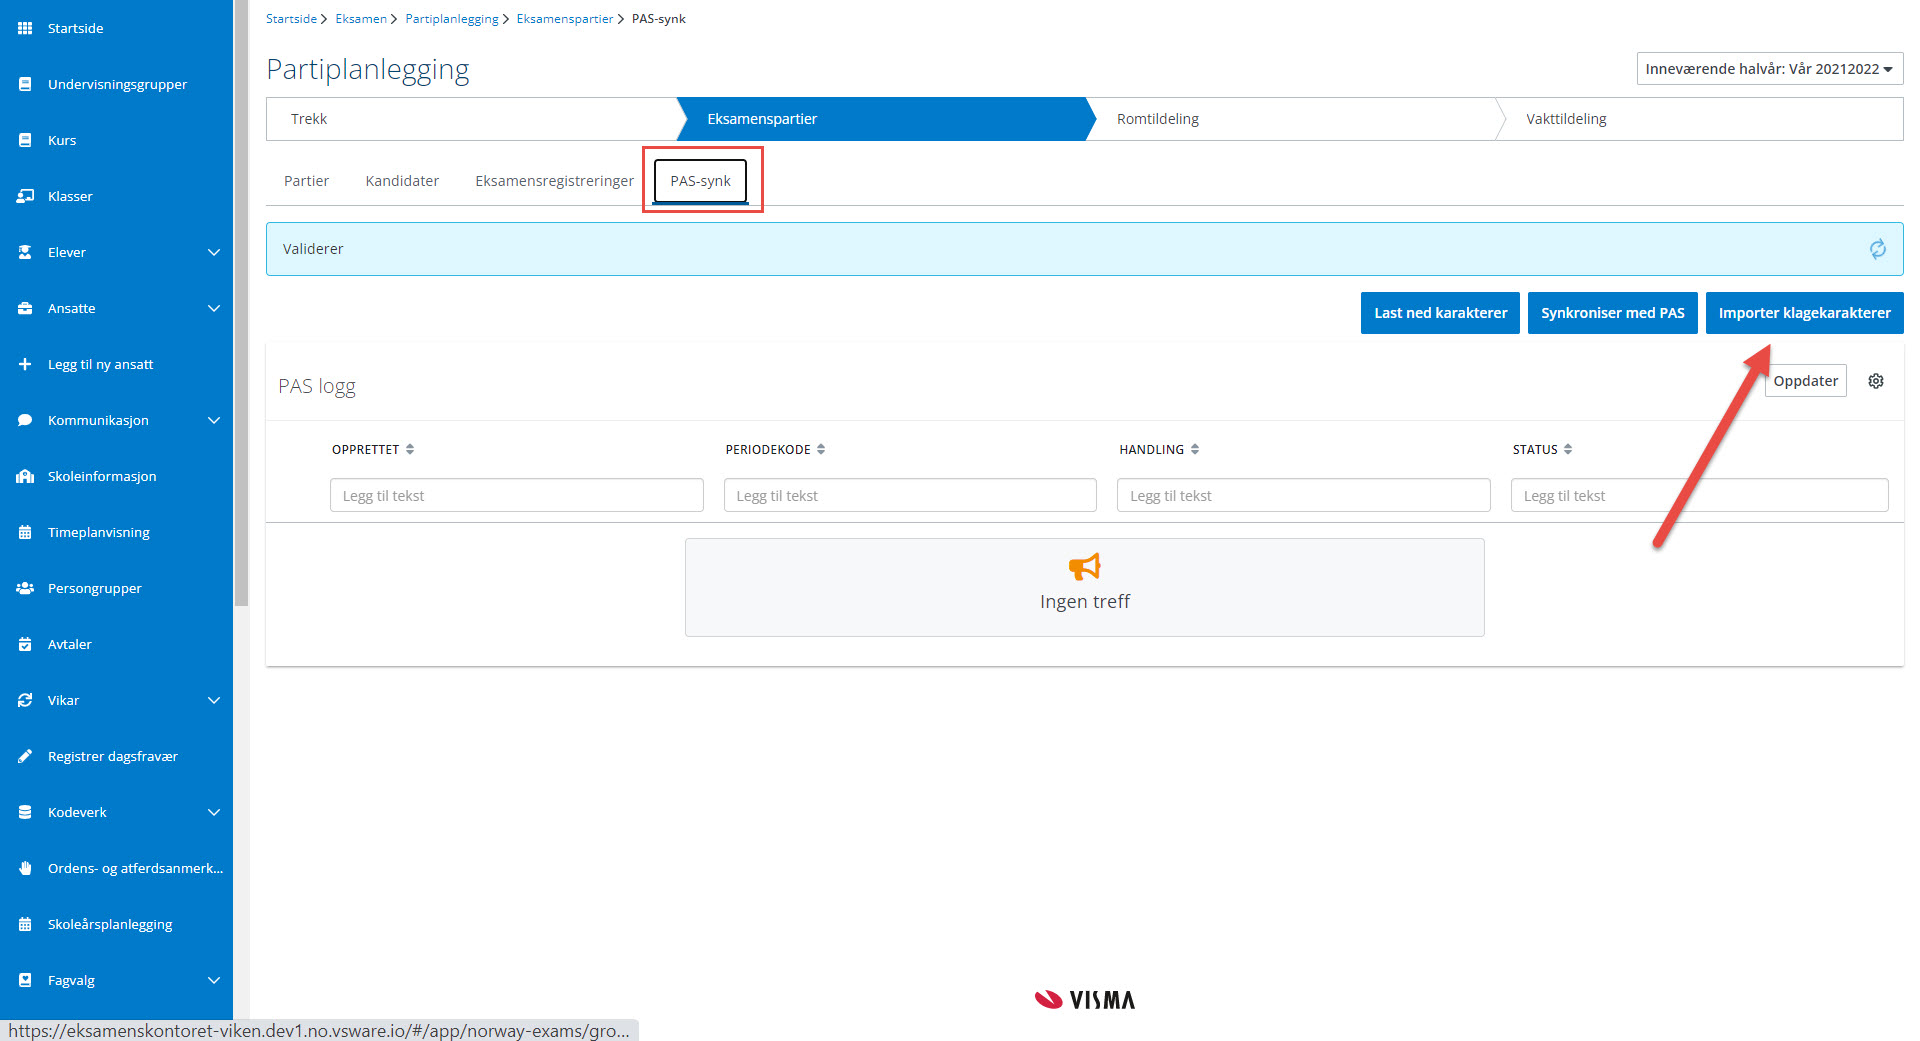Click the PERIODEKODE filter text field
This screenshot has height=1041, width=1920.
910,495
